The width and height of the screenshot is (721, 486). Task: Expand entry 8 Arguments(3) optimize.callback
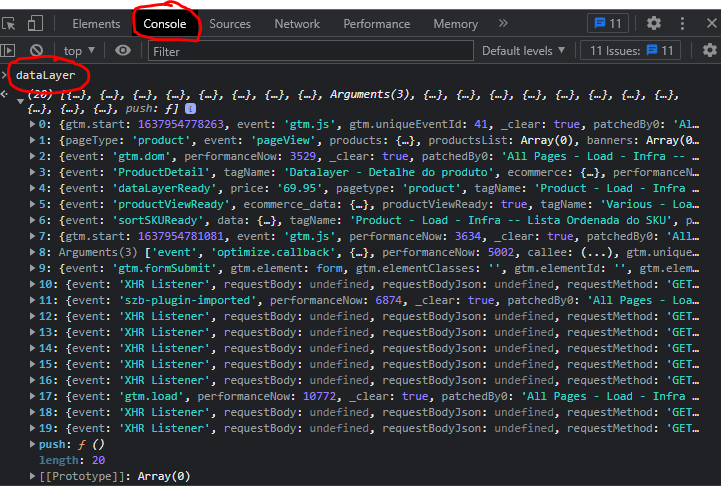click(x=32, y=252)
